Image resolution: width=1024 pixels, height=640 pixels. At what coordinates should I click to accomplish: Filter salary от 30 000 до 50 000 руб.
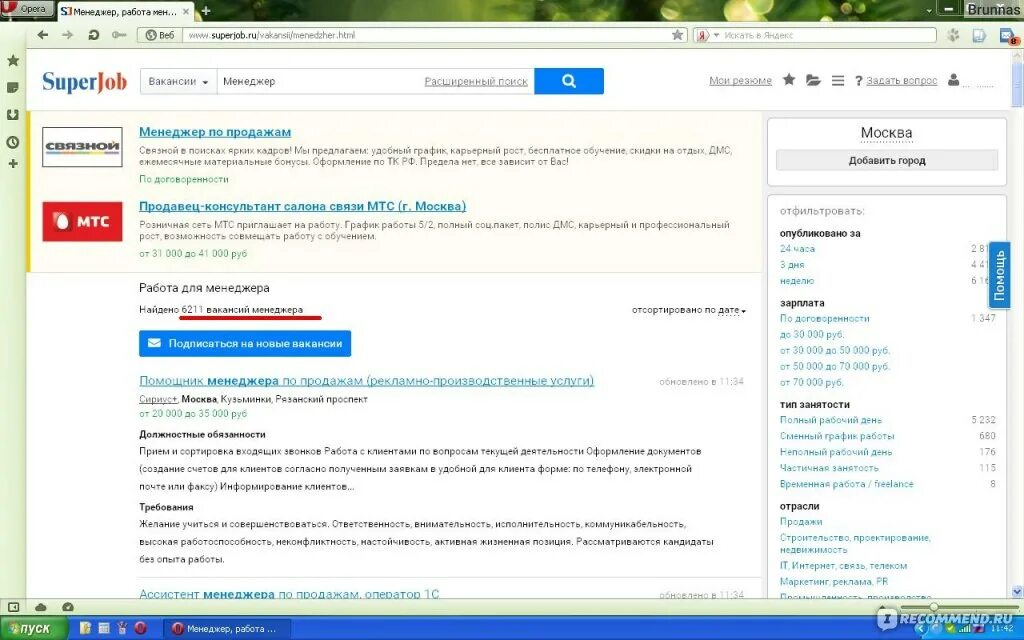tap(835, 351)
